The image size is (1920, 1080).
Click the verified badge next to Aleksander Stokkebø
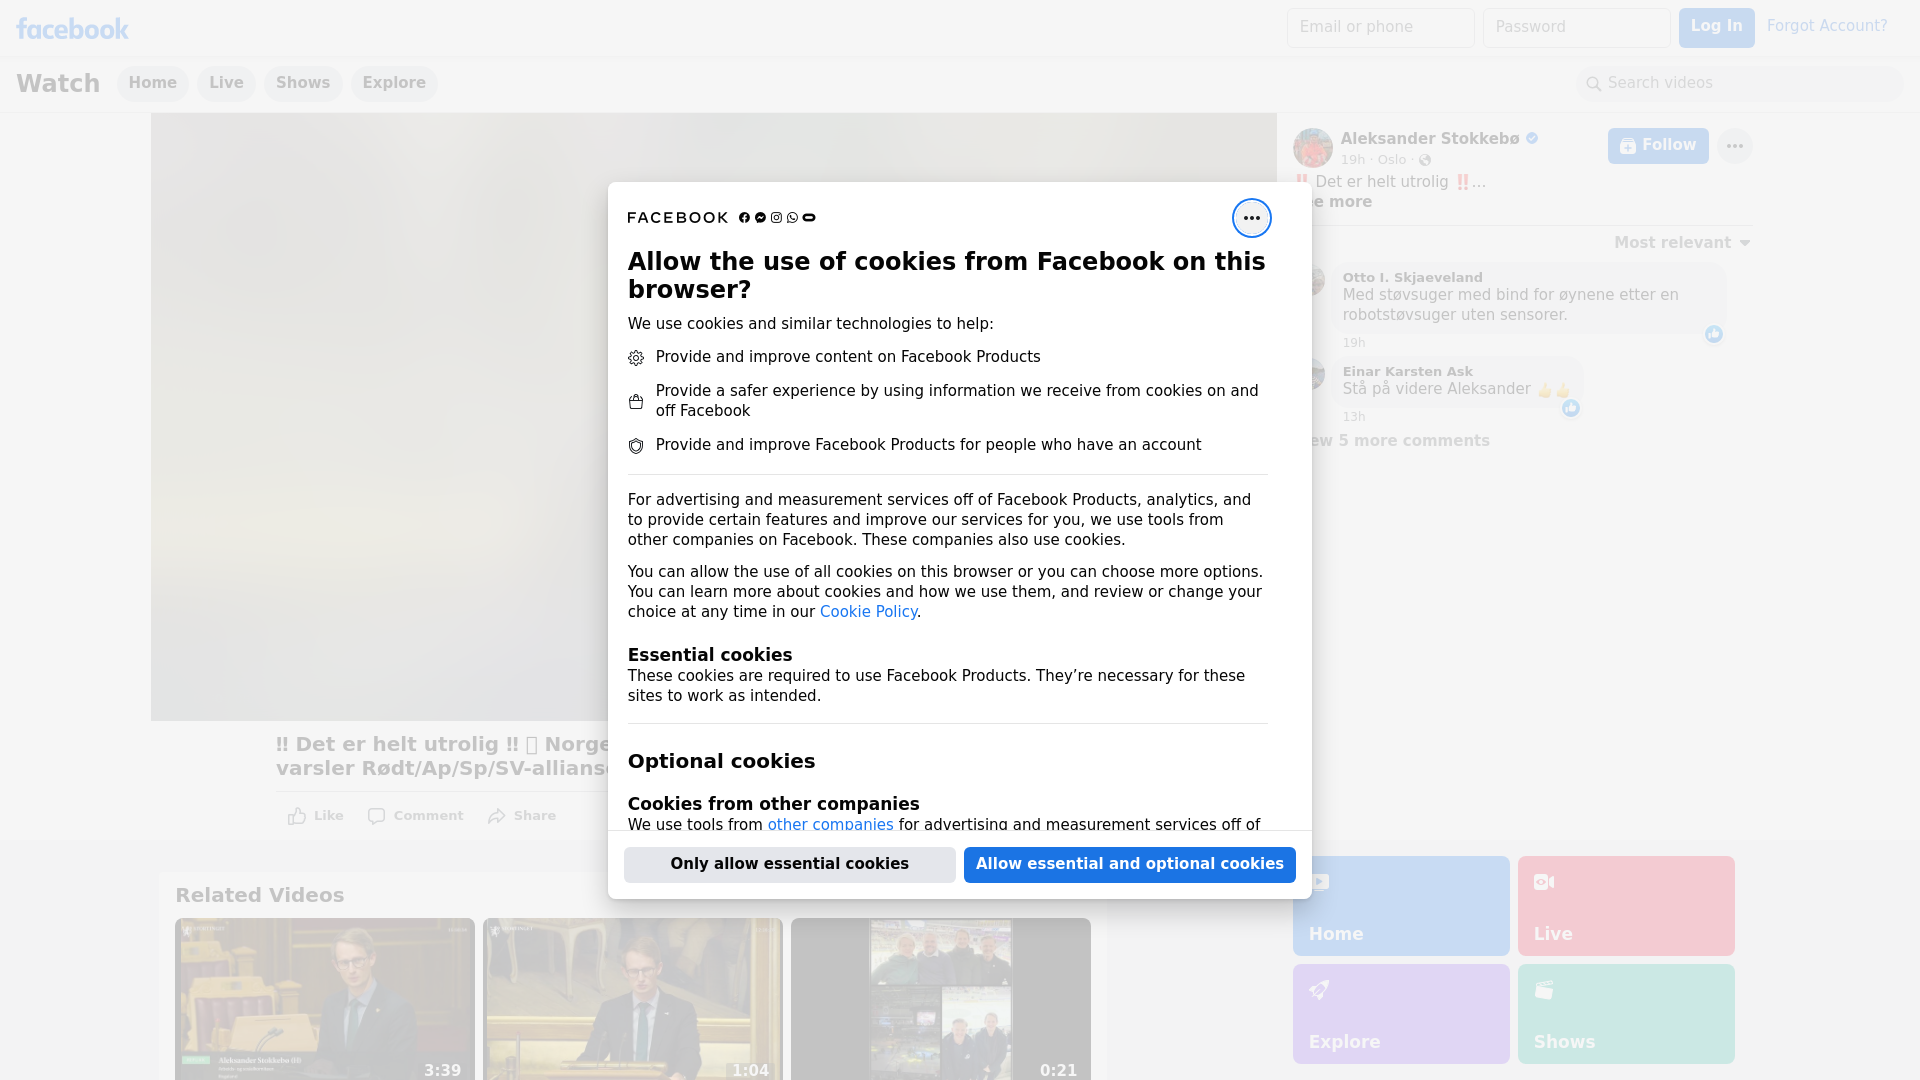click(1532, 139)
